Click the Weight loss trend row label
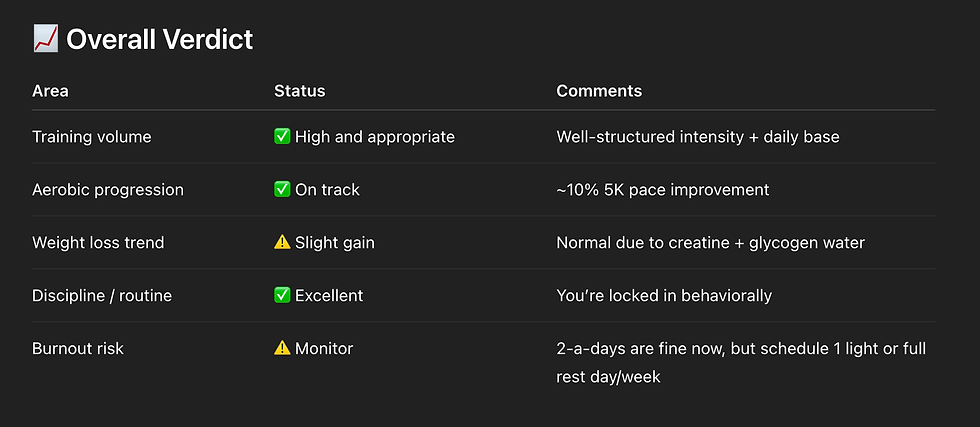The image size is (980, 427). (x=98, y=243)
